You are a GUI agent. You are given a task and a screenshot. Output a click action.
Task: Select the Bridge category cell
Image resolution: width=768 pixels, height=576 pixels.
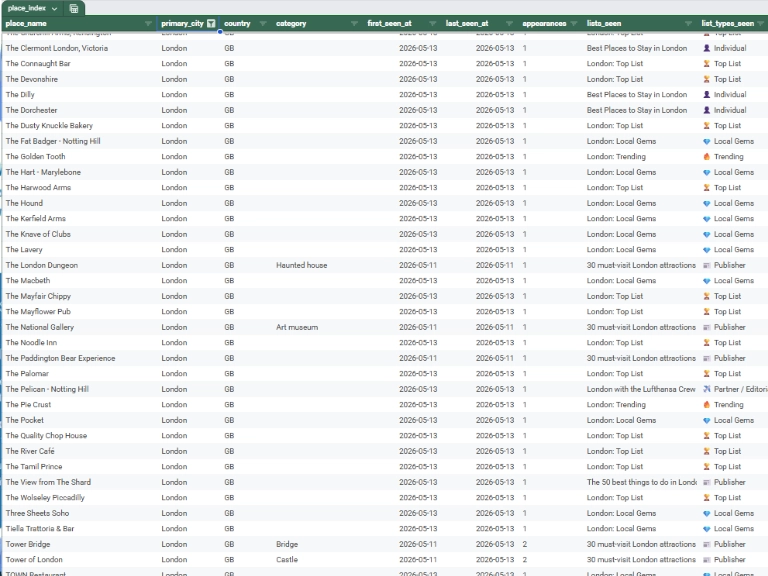pyautogui.click(x=287, y=544)
